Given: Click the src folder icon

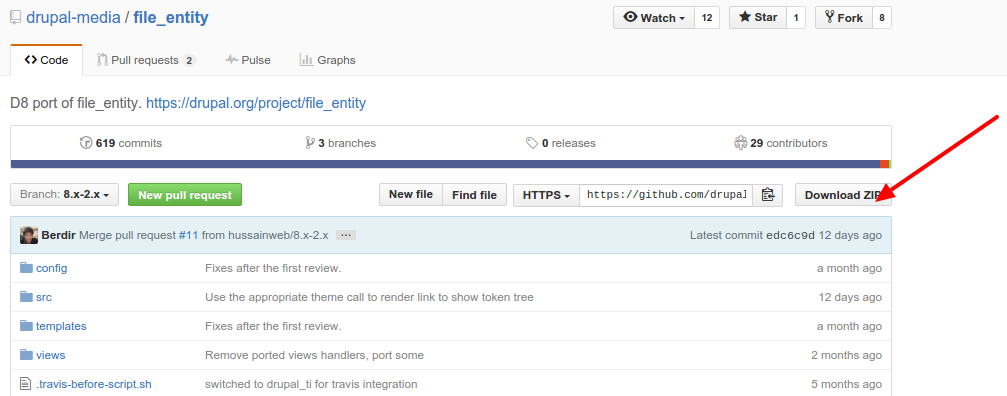Looking at the screenshot, I should coord(26,297).
